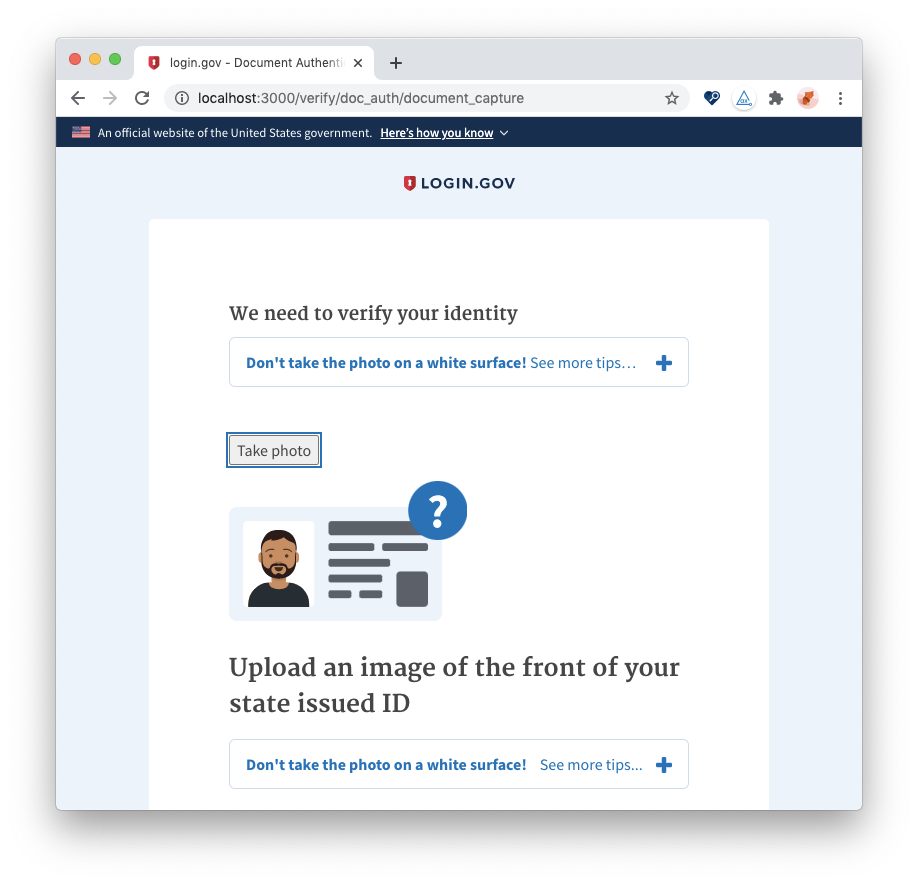Expand the first photo tips plus icon
Screen dimensions: 918x884
click(x=663, y=363)
